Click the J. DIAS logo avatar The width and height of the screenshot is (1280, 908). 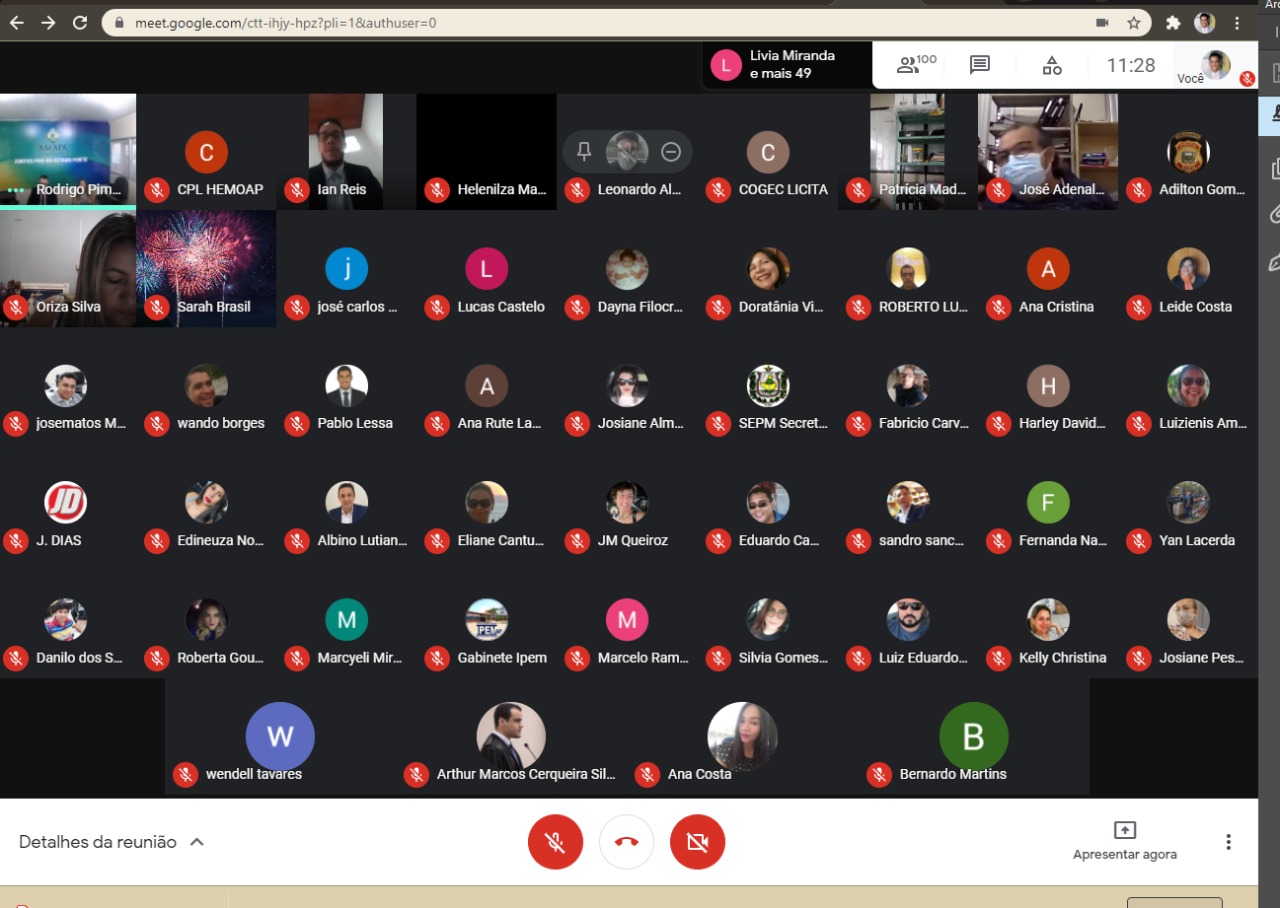pyautogui.click(x=66, y=503)
